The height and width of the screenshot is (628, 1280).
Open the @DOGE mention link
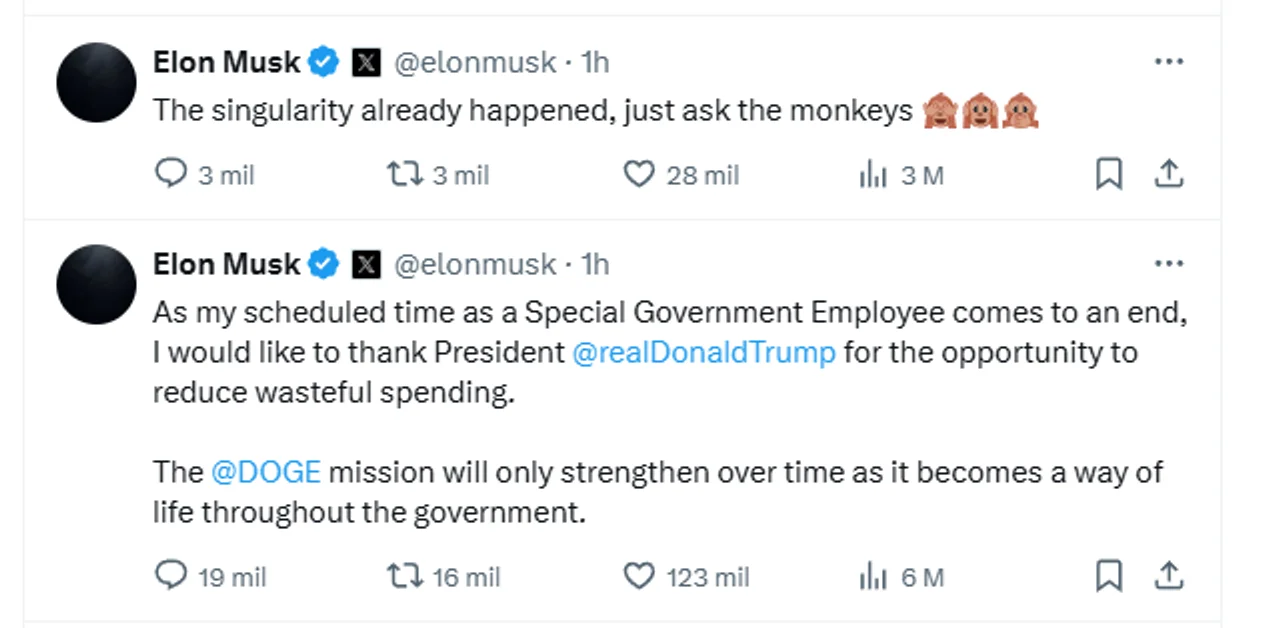coord(266,472)
